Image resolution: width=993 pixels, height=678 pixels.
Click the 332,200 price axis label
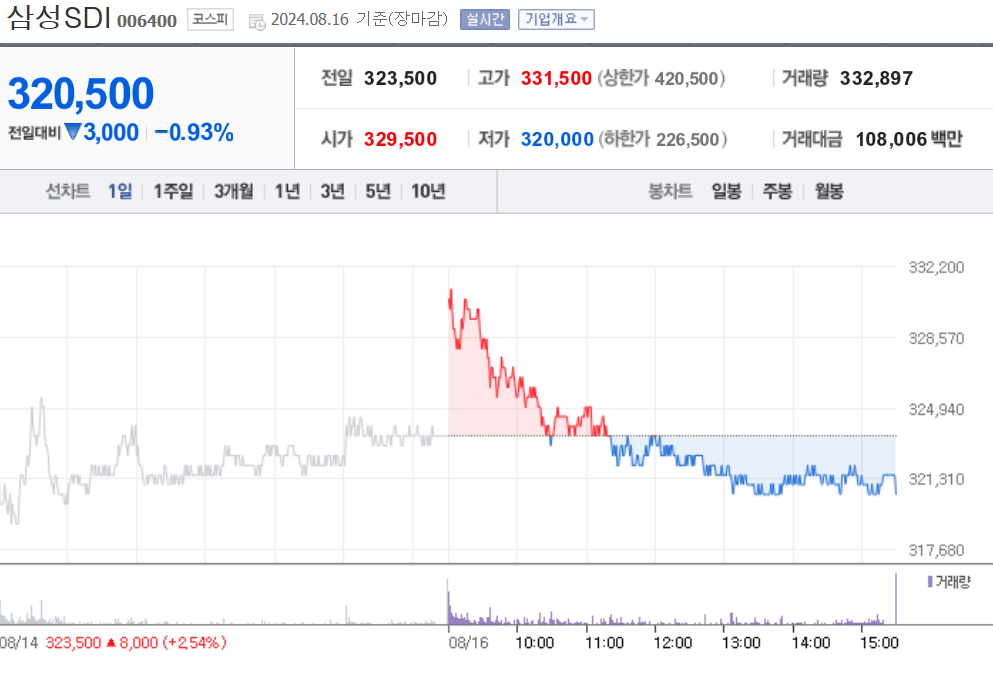936,267
